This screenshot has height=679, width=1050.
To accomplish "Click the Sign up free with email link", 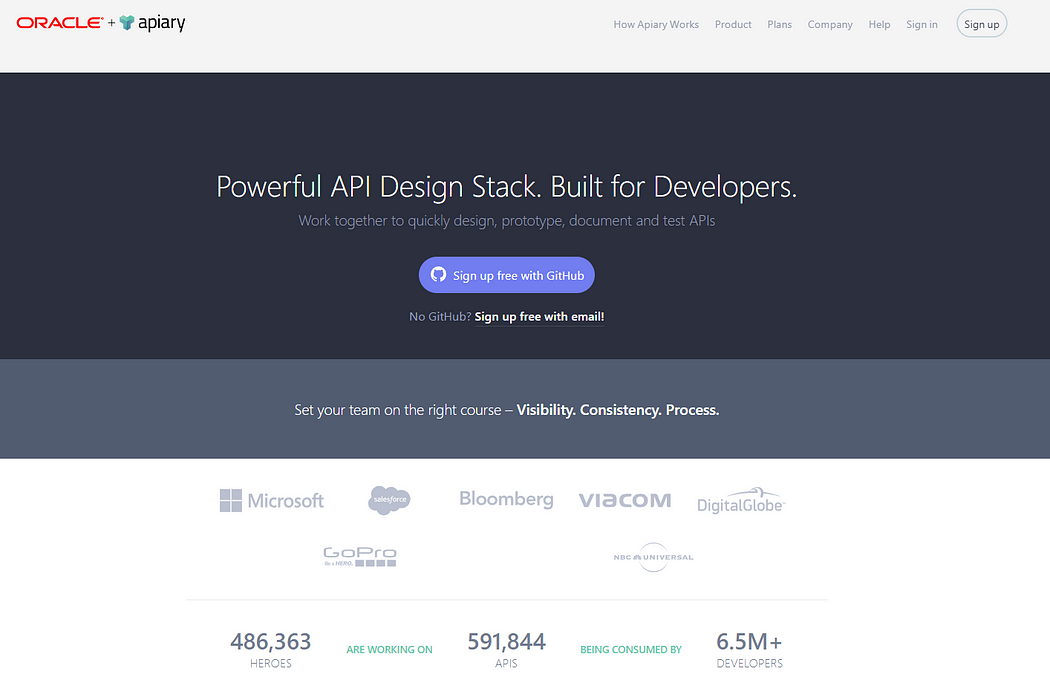I will pyautogui.click(x=539, y=316).
